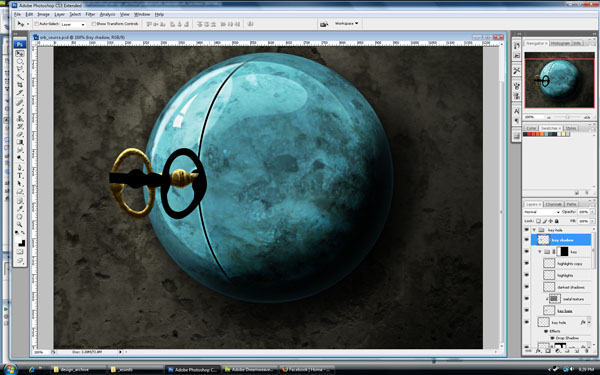The image size is (600, 375).
Task: Hide the metal texture layer
Action: coord(527,299)
